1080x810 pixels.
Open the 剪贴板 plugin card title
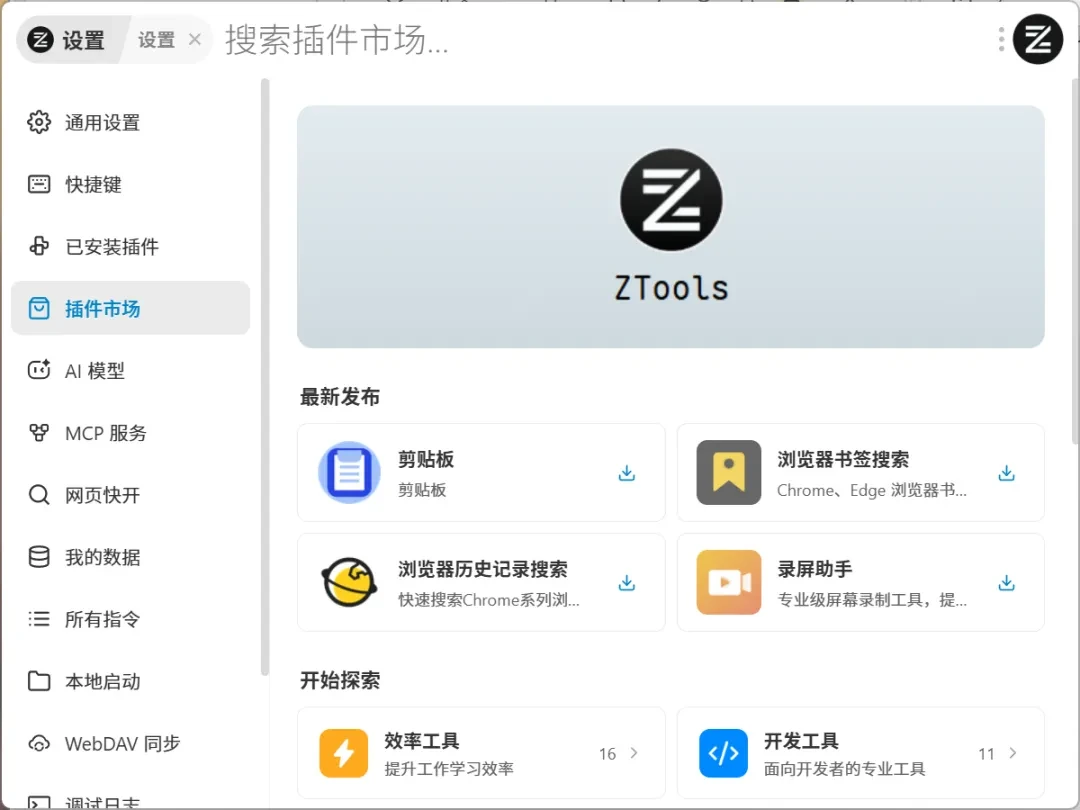point(426,459)
